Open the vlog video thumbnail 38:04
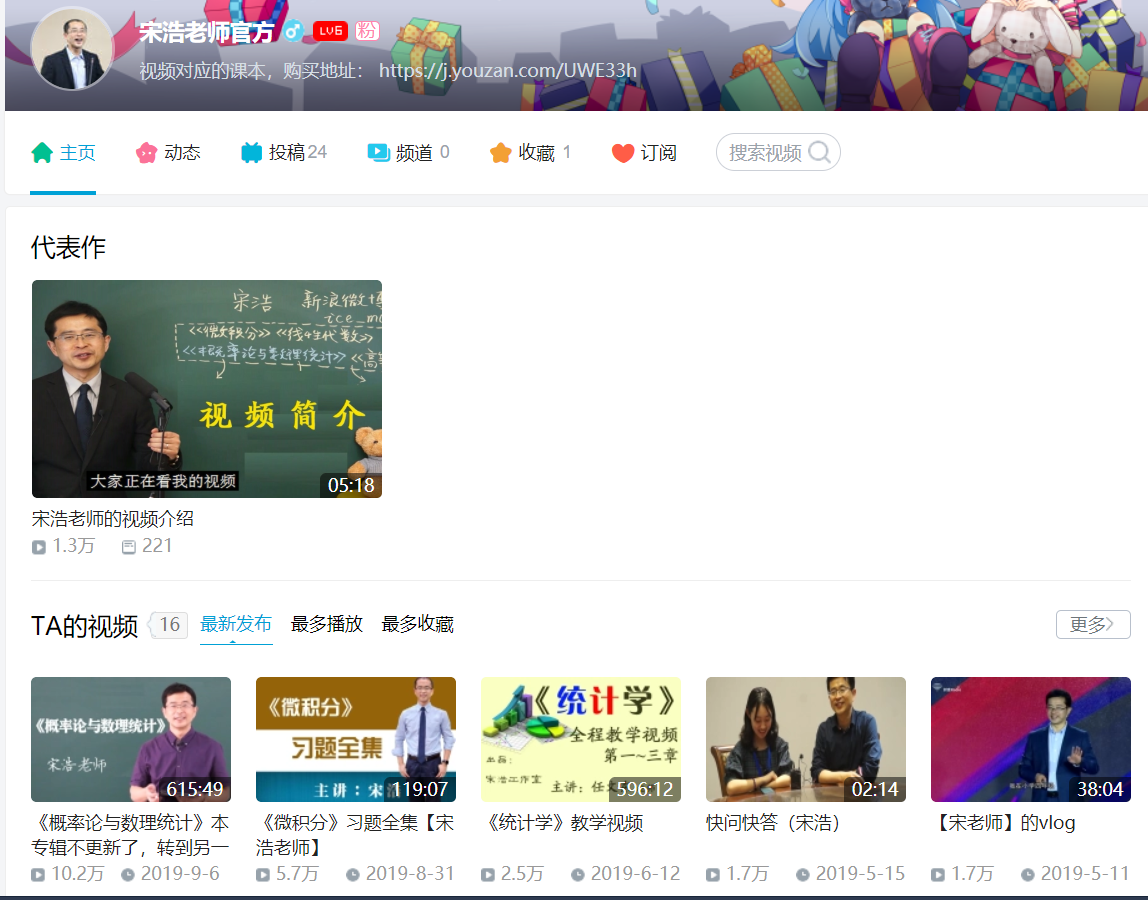The width and height of the screenshot is (1148, 900). click(1031, 740)
